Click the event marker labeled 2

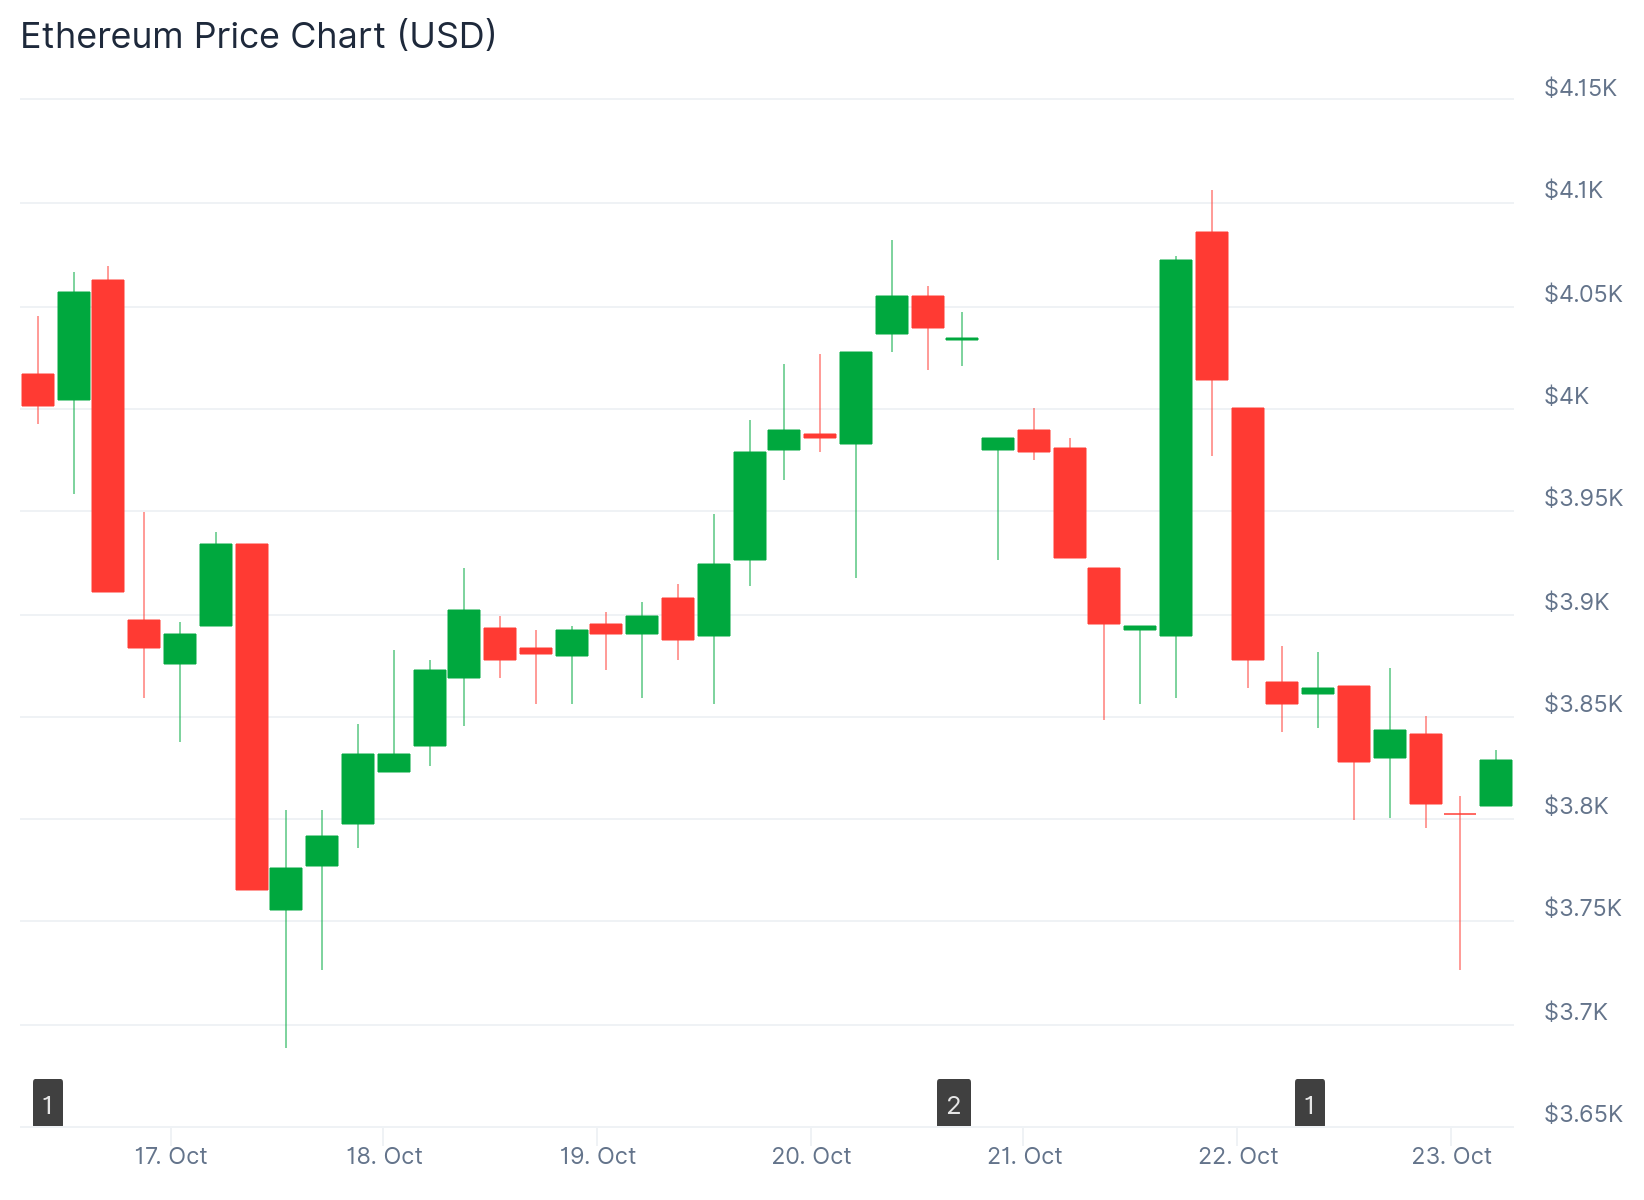pyautogui.click(x=953, y=1103)
